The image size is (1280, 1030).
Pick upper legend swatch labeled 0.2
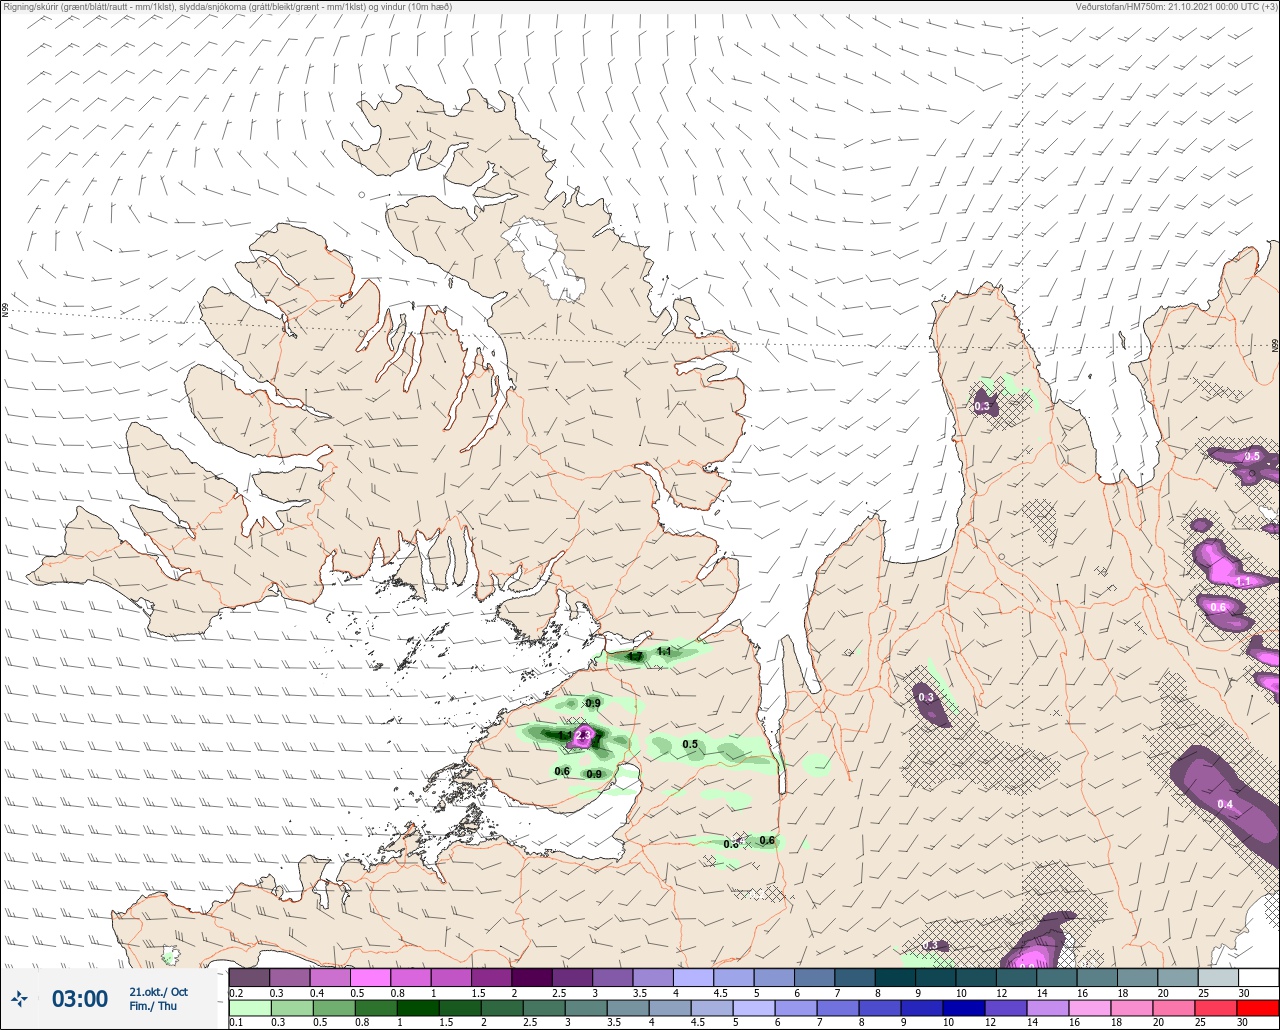[249, 977]
